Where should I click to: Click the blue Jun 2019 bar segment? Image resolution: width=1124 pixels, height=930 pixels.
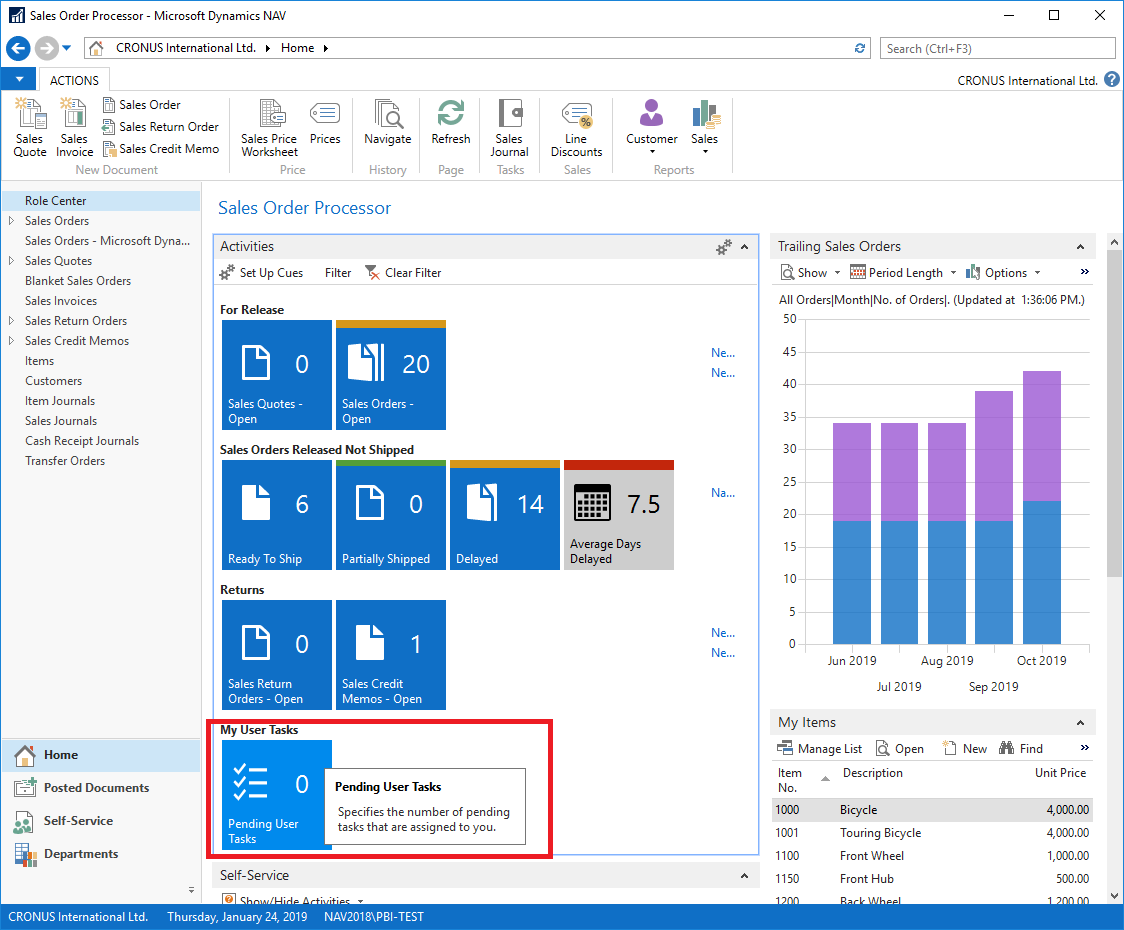[852, 582]
